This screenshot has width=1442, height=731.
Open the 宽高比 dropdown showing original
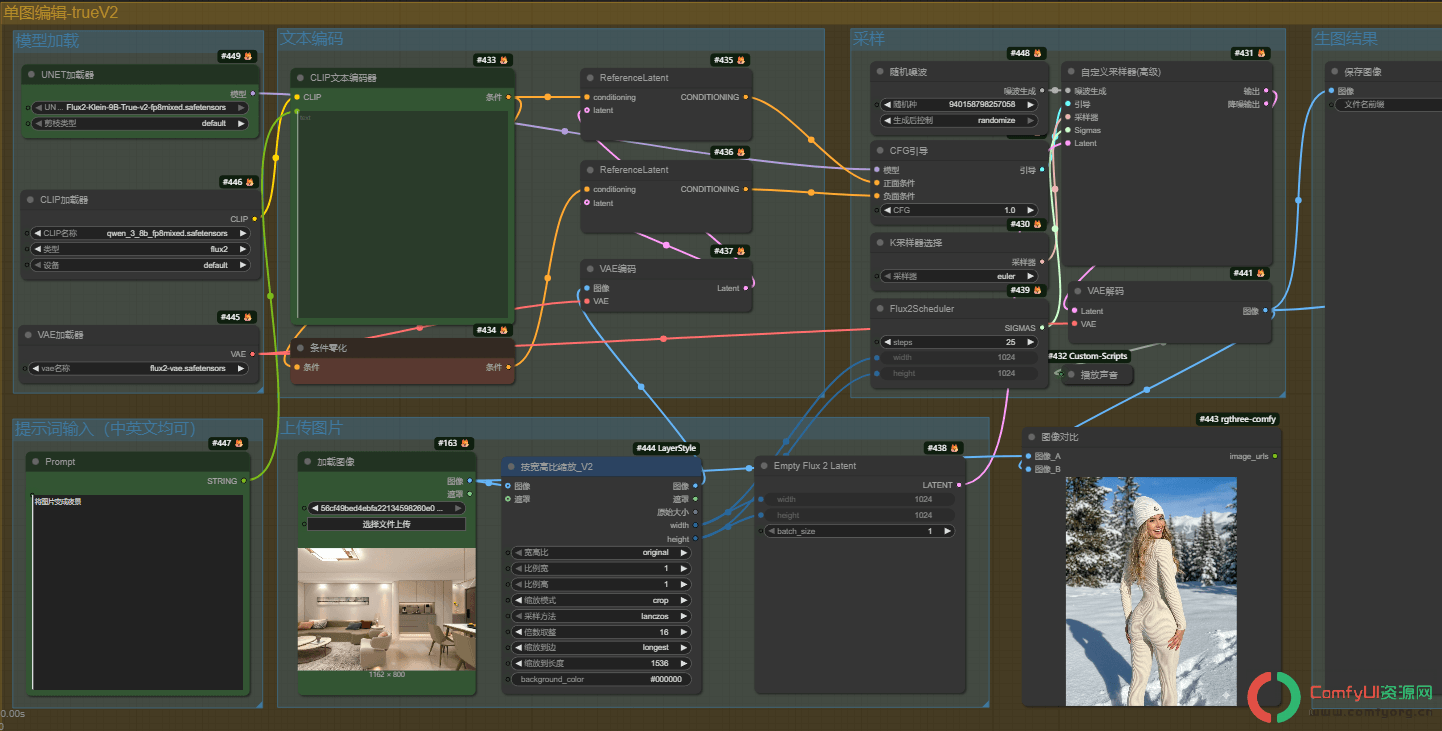point(600,552)
